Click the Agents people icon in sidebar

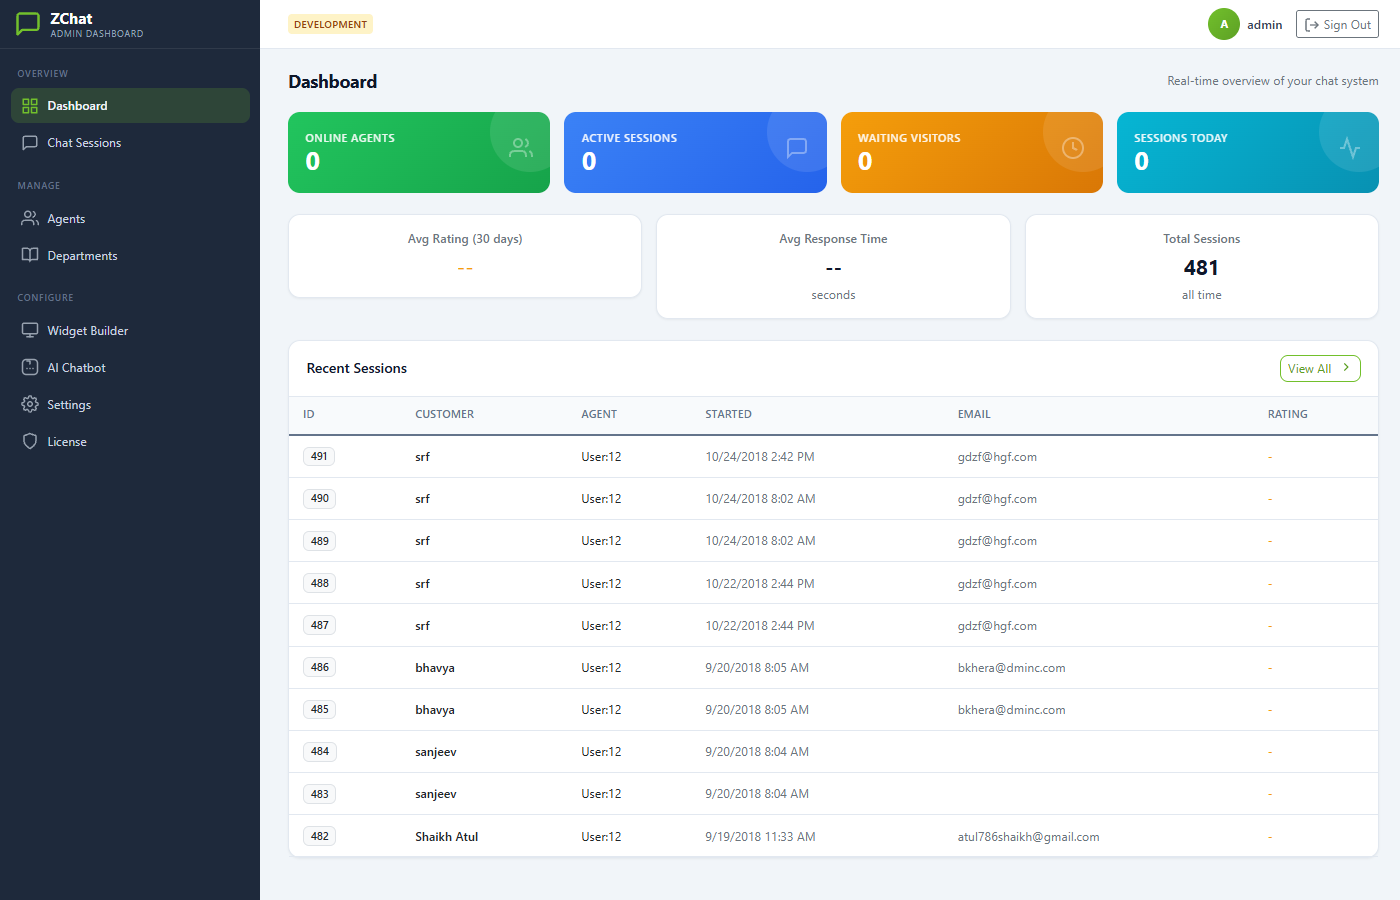[x=31, y=218]
